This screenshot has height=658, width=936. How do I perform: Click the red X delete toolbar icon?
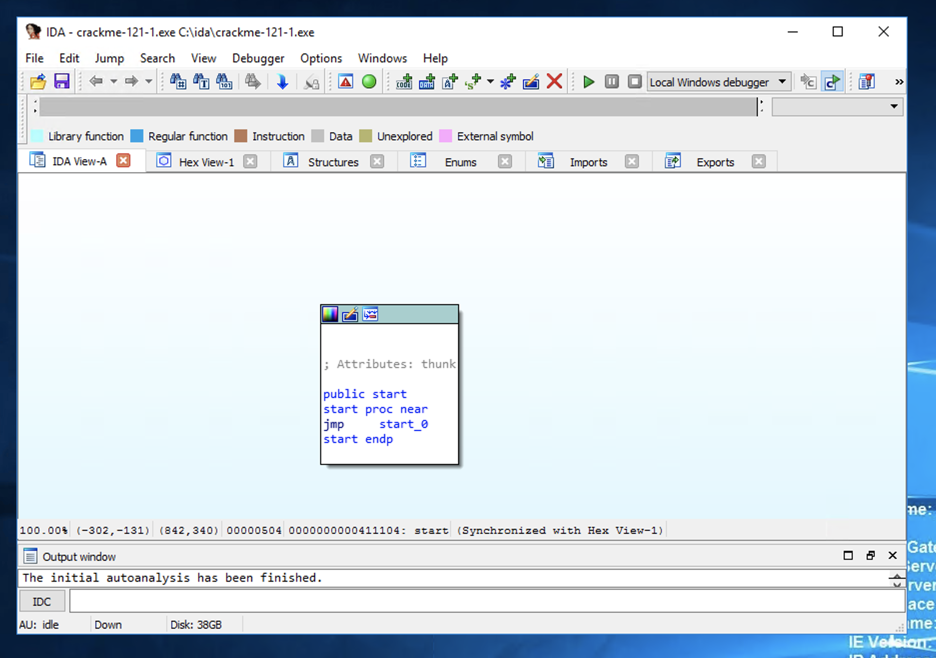coord(554,82)
